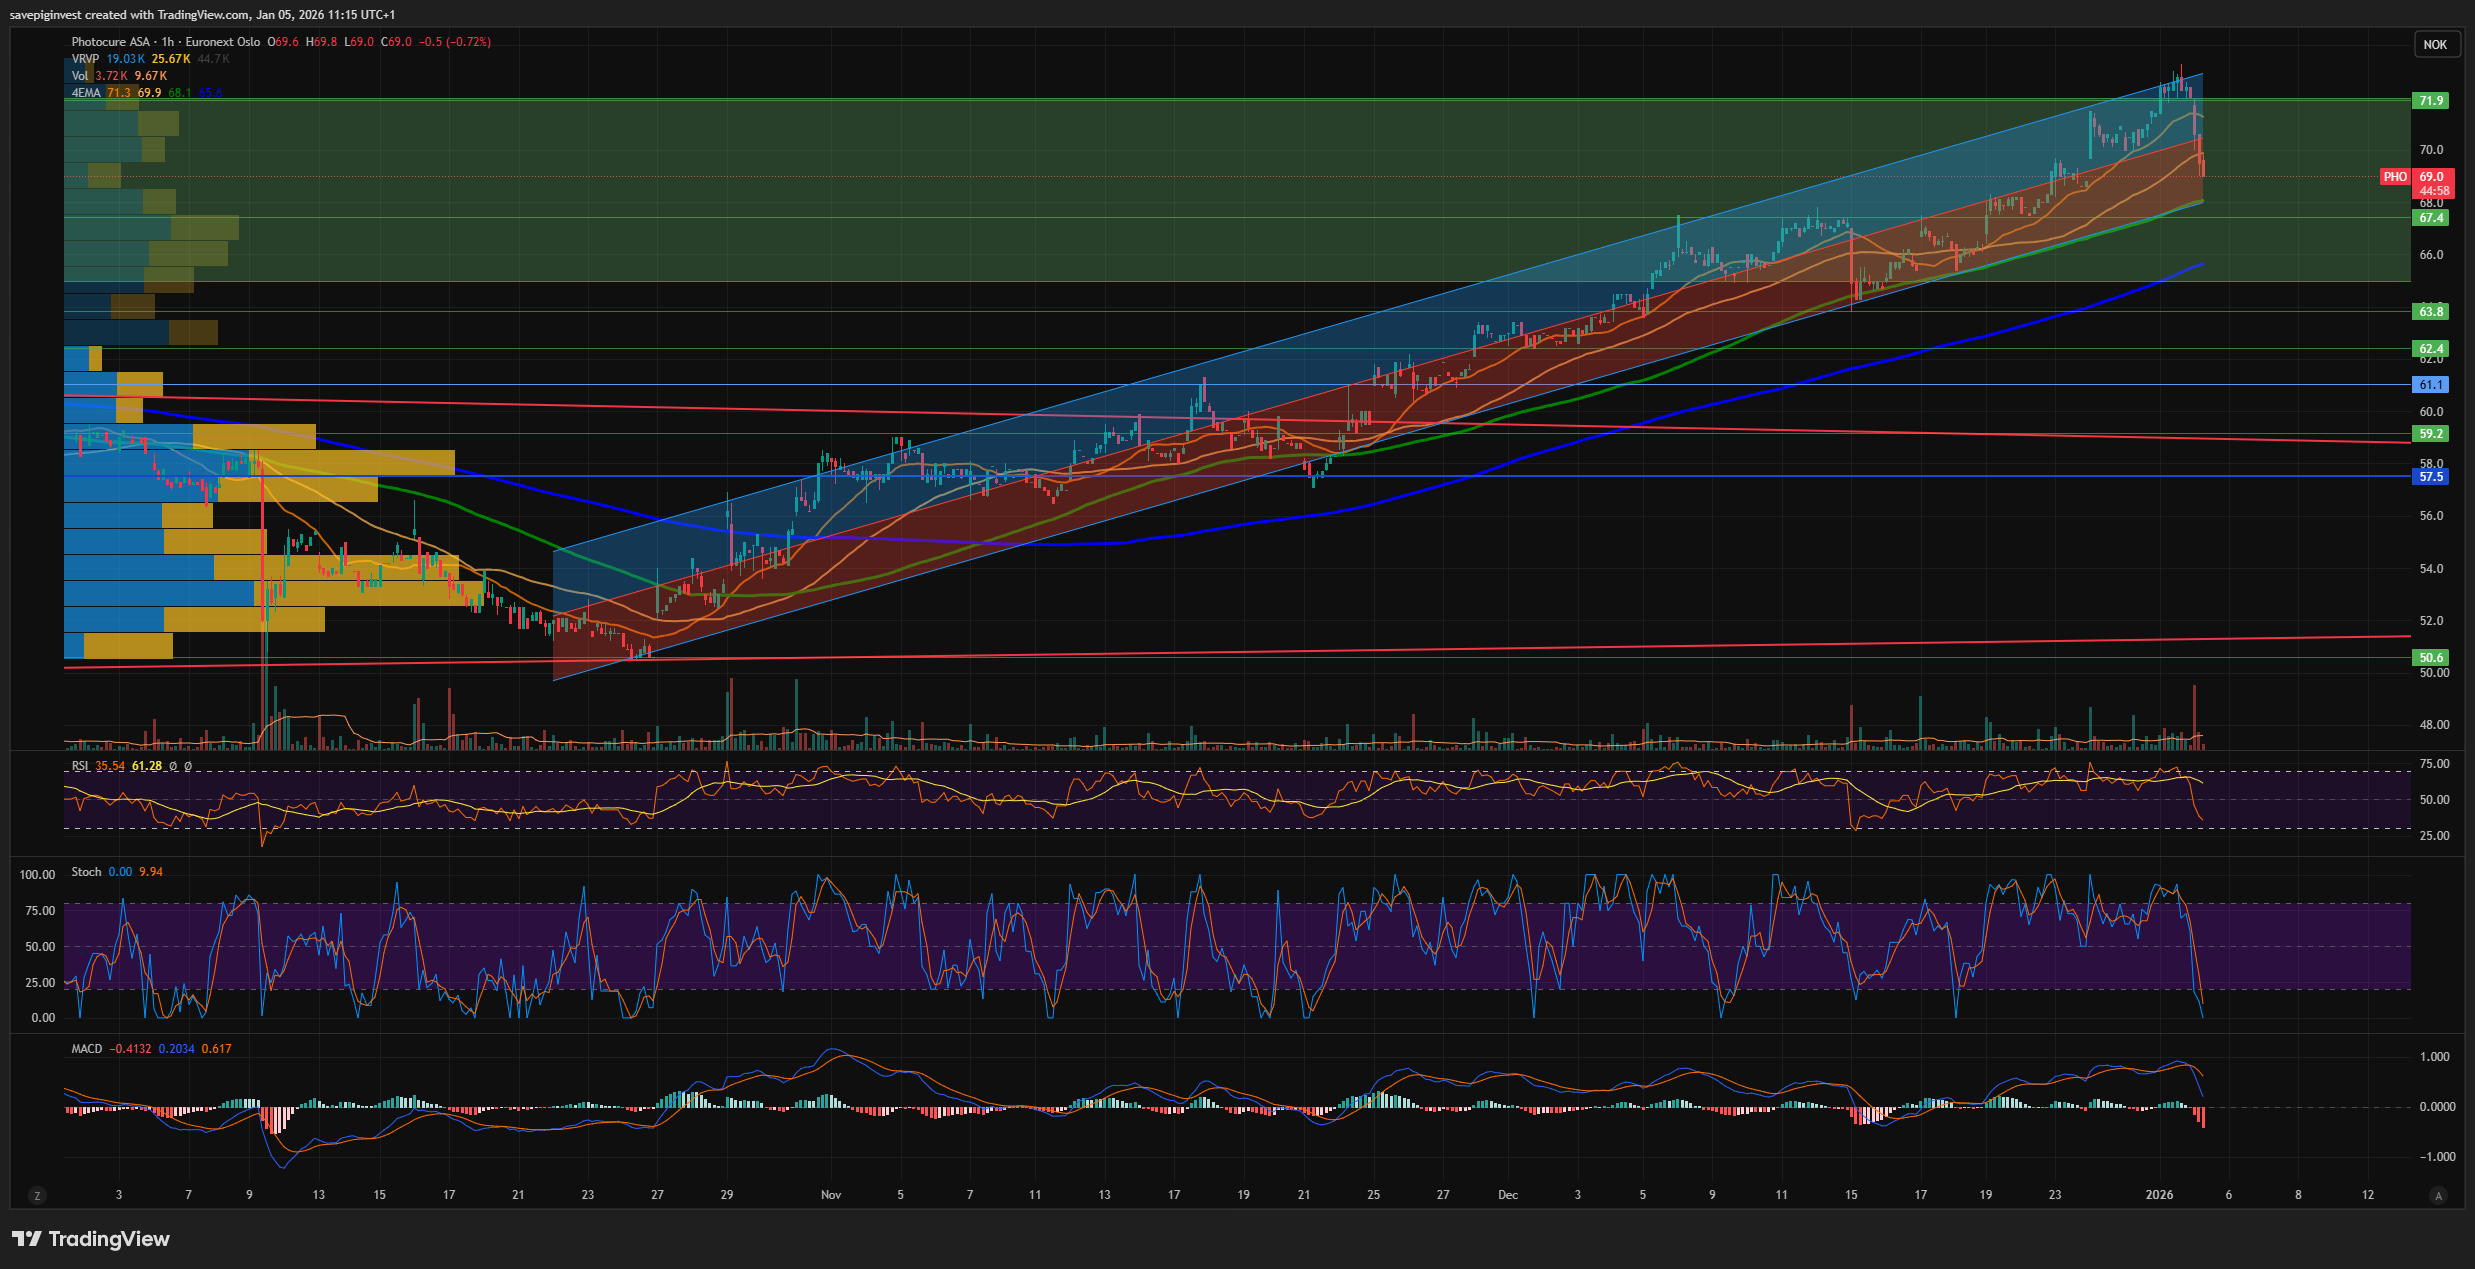Select the VRVP indicator legend
Viewport: 2475px width, 1269px height.
[85, 59]
